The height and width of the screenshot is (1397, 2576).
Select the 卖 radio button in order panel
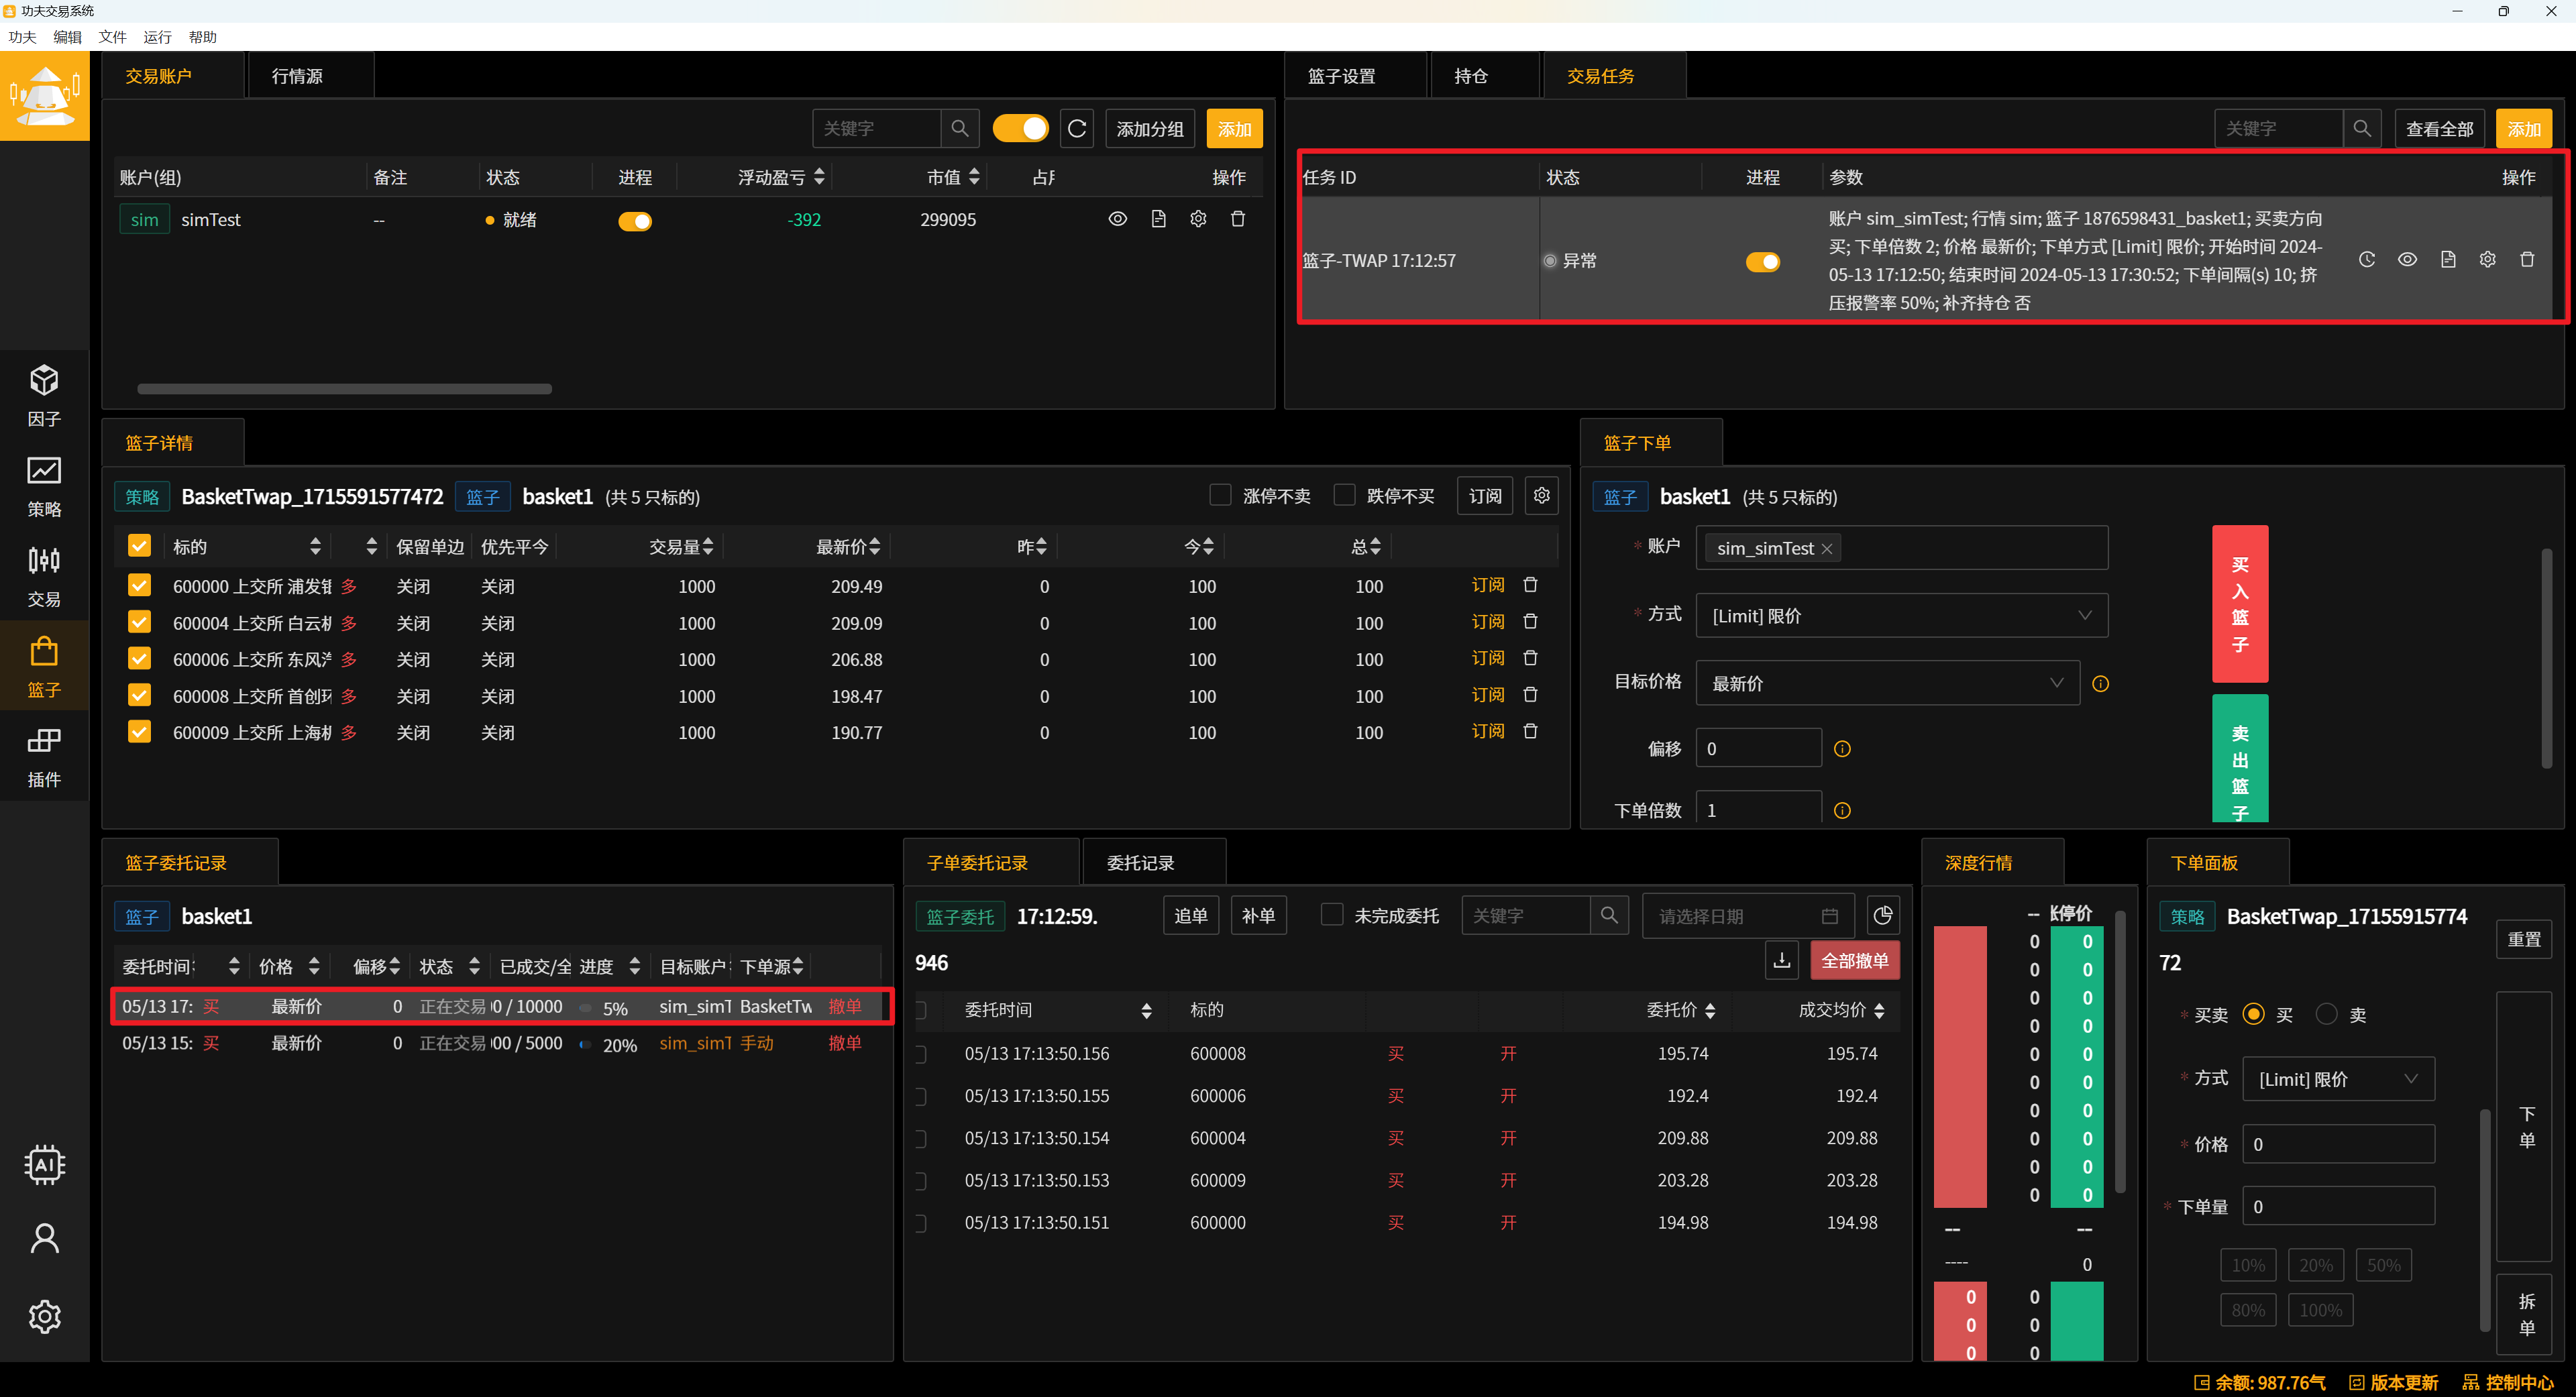[2327, 1014]
